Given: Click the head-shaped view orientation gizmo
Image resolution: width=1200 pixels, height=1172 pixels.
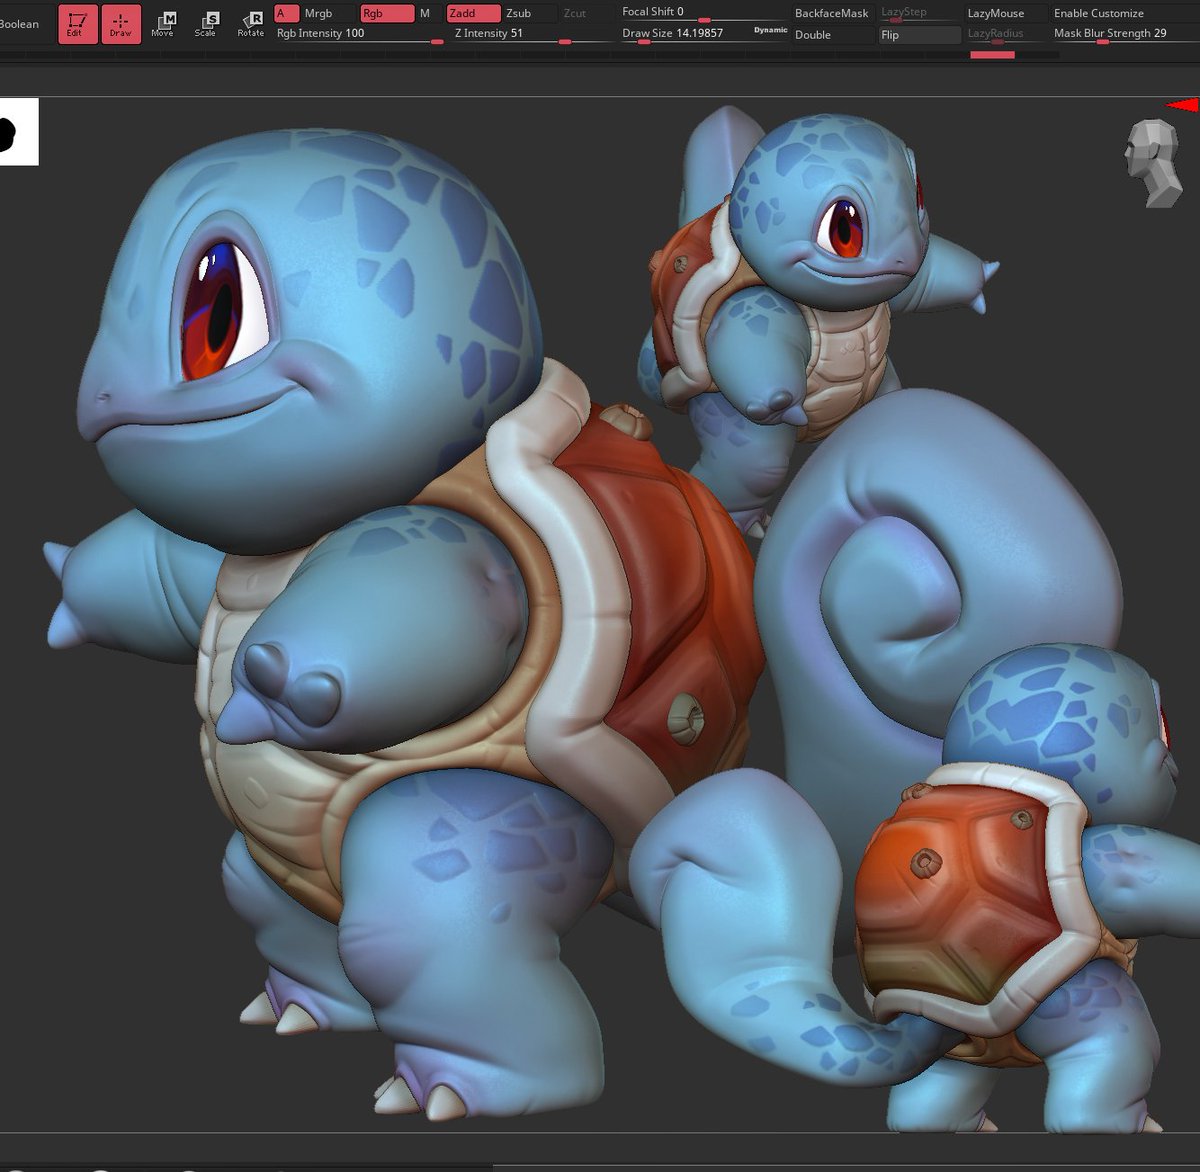Looking at the screenshot, I should click(1153, 164).
